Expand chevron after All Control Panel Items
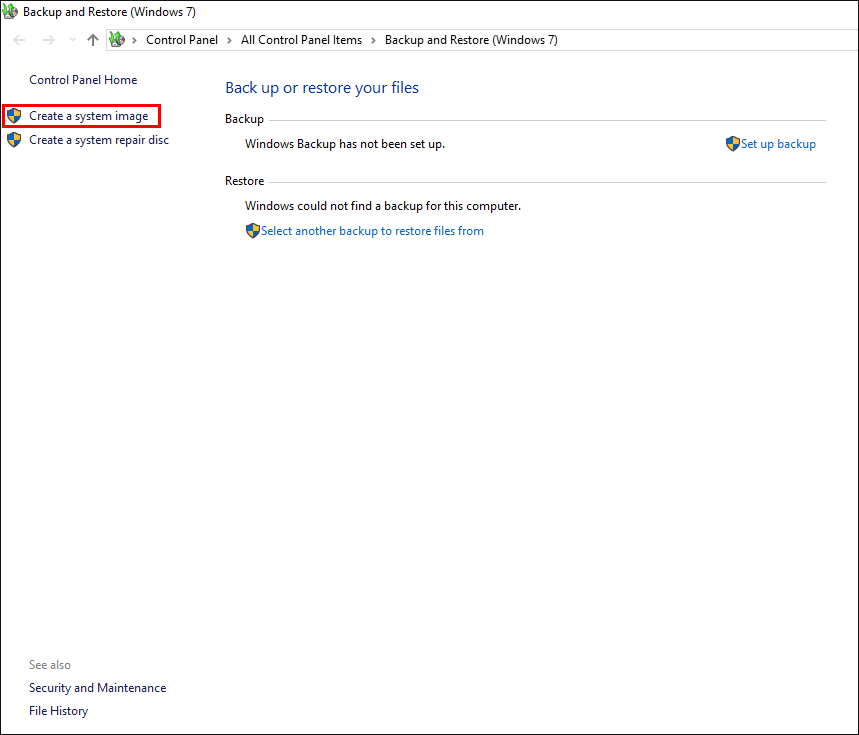Image resolution: width=859 pixels, height=735 pixels. tap(373, 40)
